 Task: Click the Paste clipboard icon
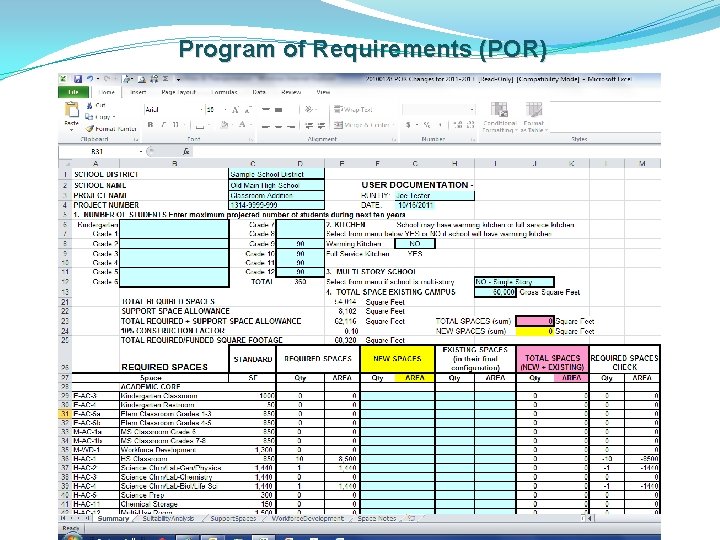click(72, 110)
